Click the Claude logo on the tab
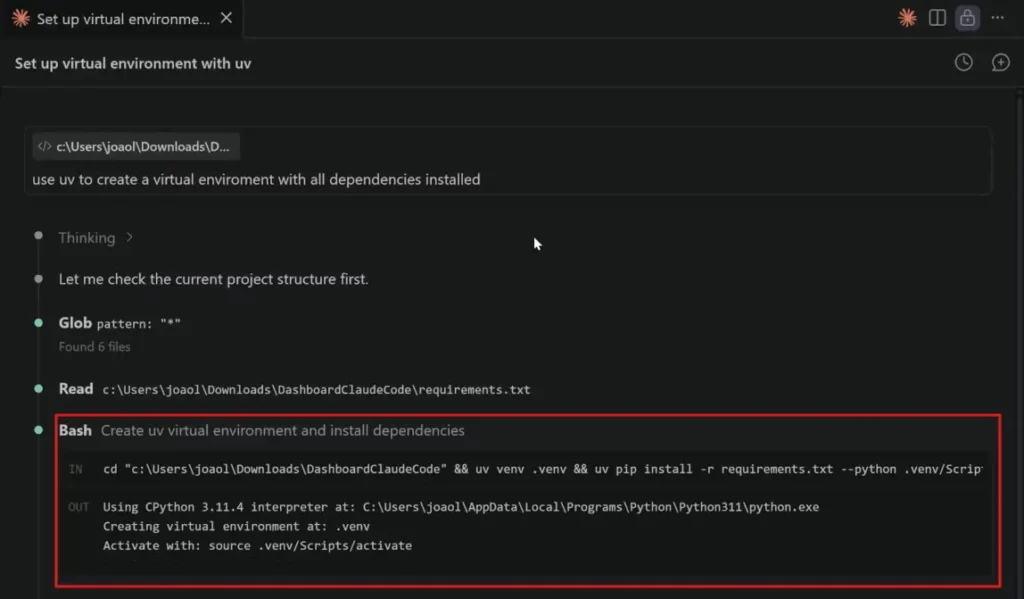This screenshot has width=1024, height=599. pos(21,18)
